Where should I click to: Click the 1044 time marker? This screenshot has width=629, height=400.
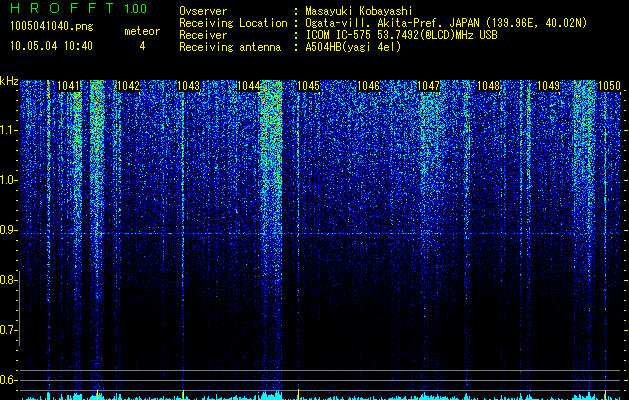tap(248, 86)
